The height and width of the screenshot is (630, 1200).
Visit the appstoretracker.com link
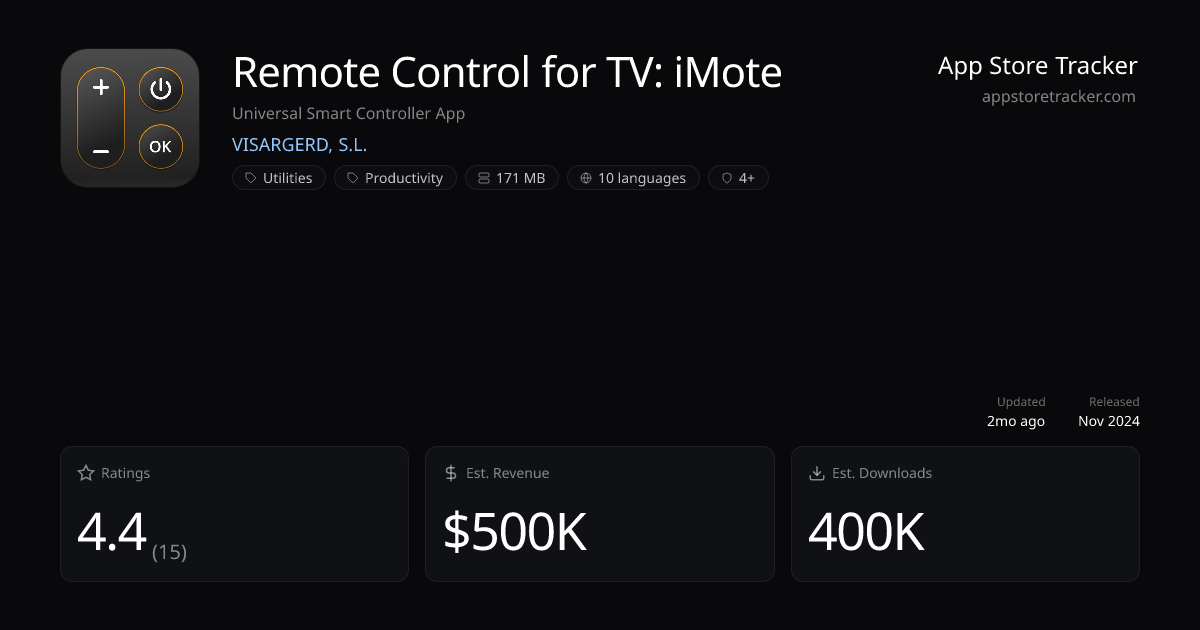click(x=1058, y=97)
